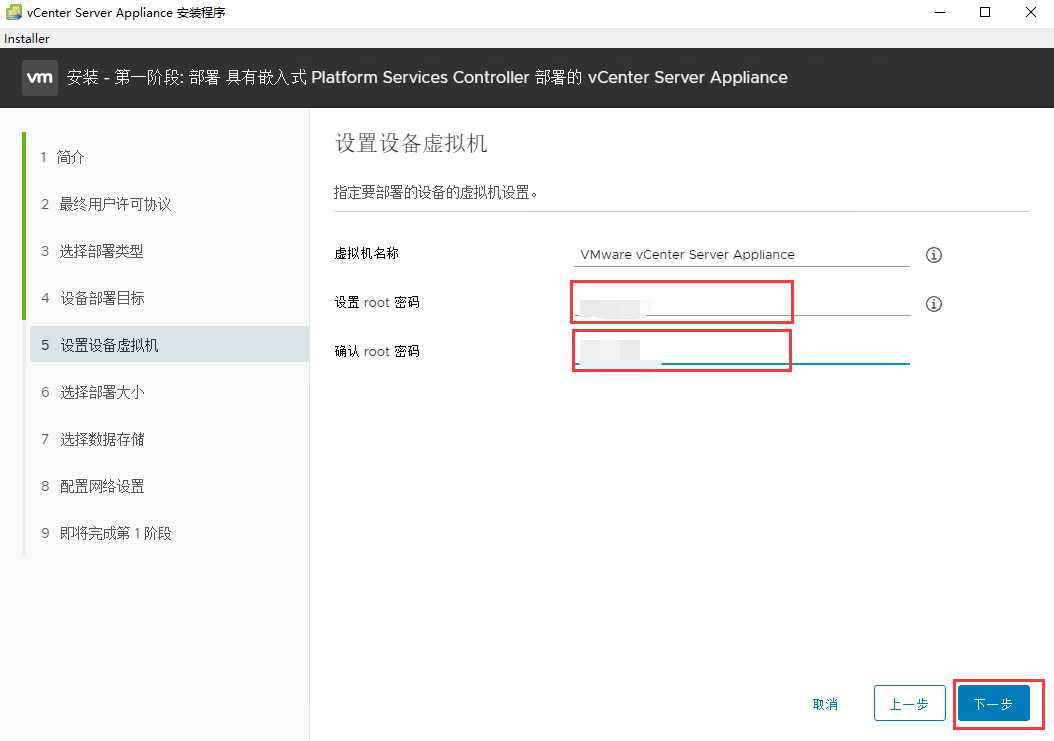Jump to step 3 选择部署类型

101,251
